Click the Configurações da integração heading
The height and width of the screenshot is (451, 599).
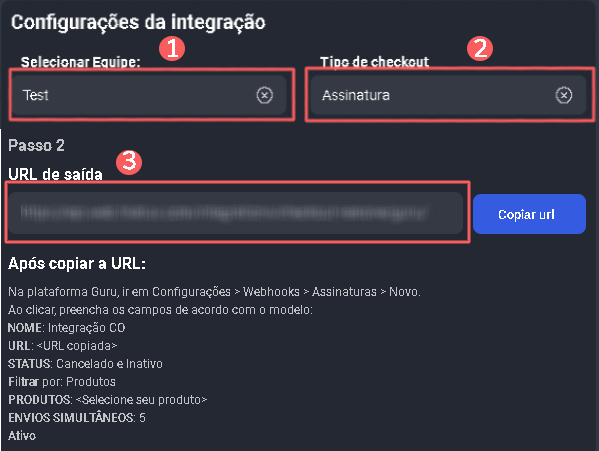click(138, 22)
